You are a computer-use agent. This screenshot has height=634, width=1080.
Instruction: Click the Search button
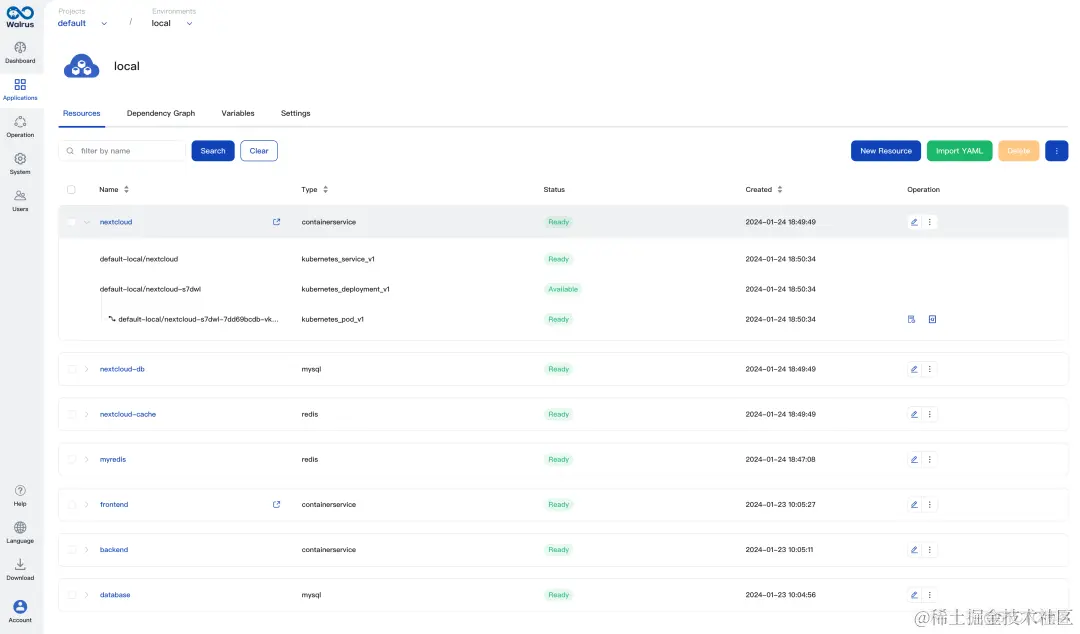213,151
